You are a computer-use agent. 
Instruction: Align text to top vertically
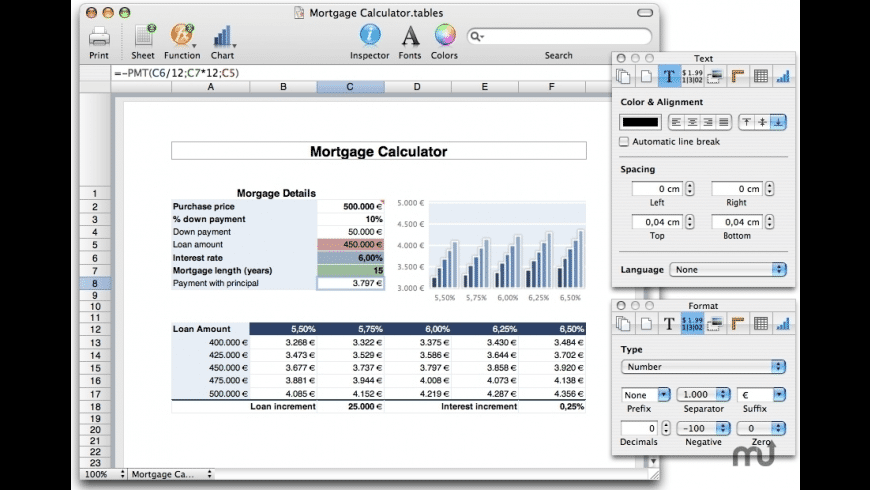coord(746,122)
